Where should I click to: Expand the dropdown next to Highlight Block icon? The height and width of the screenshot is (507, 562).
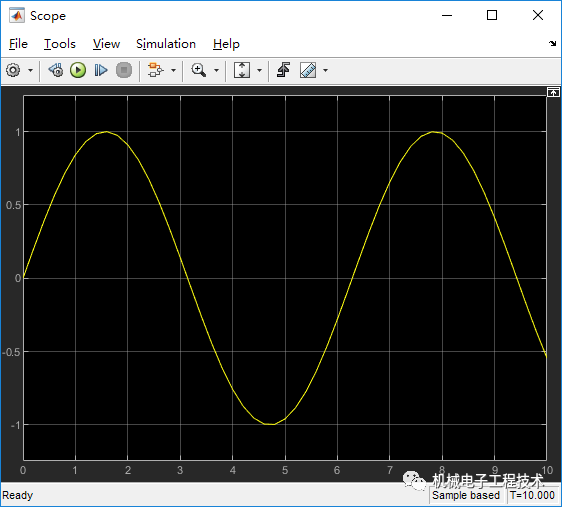[x=173, y=70]
